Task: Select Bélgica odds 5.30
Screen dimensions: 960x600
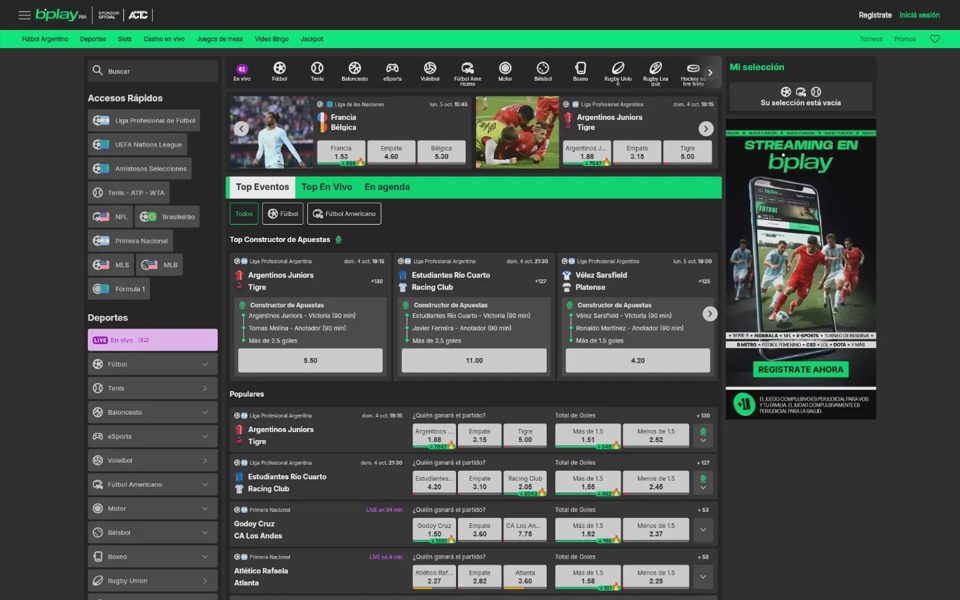Action: [441, 152]
